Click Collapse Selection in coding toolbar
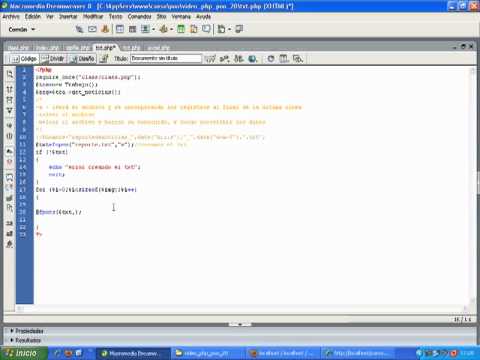 [x=10, y=100]
